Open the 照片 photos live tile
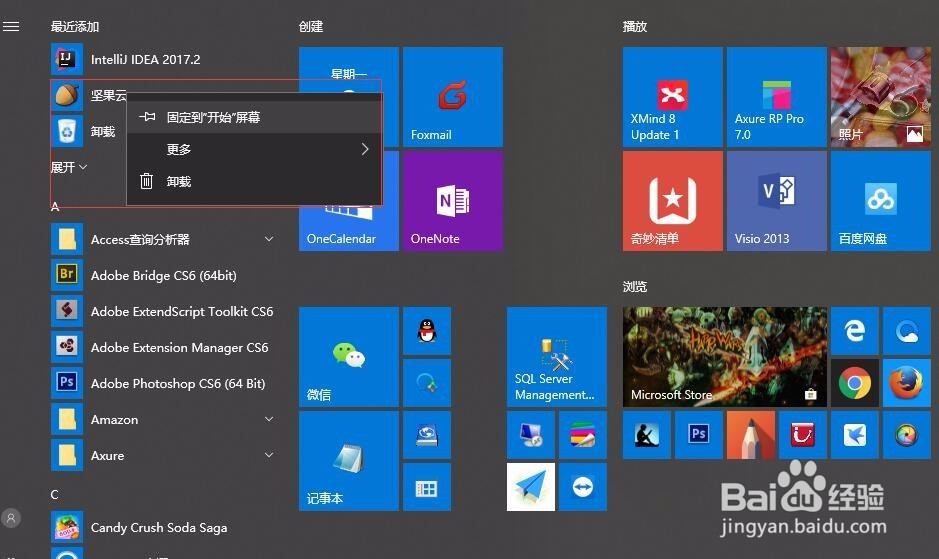Image resolution: width=939 pixels, height=559 pixels. click(880, 97)
